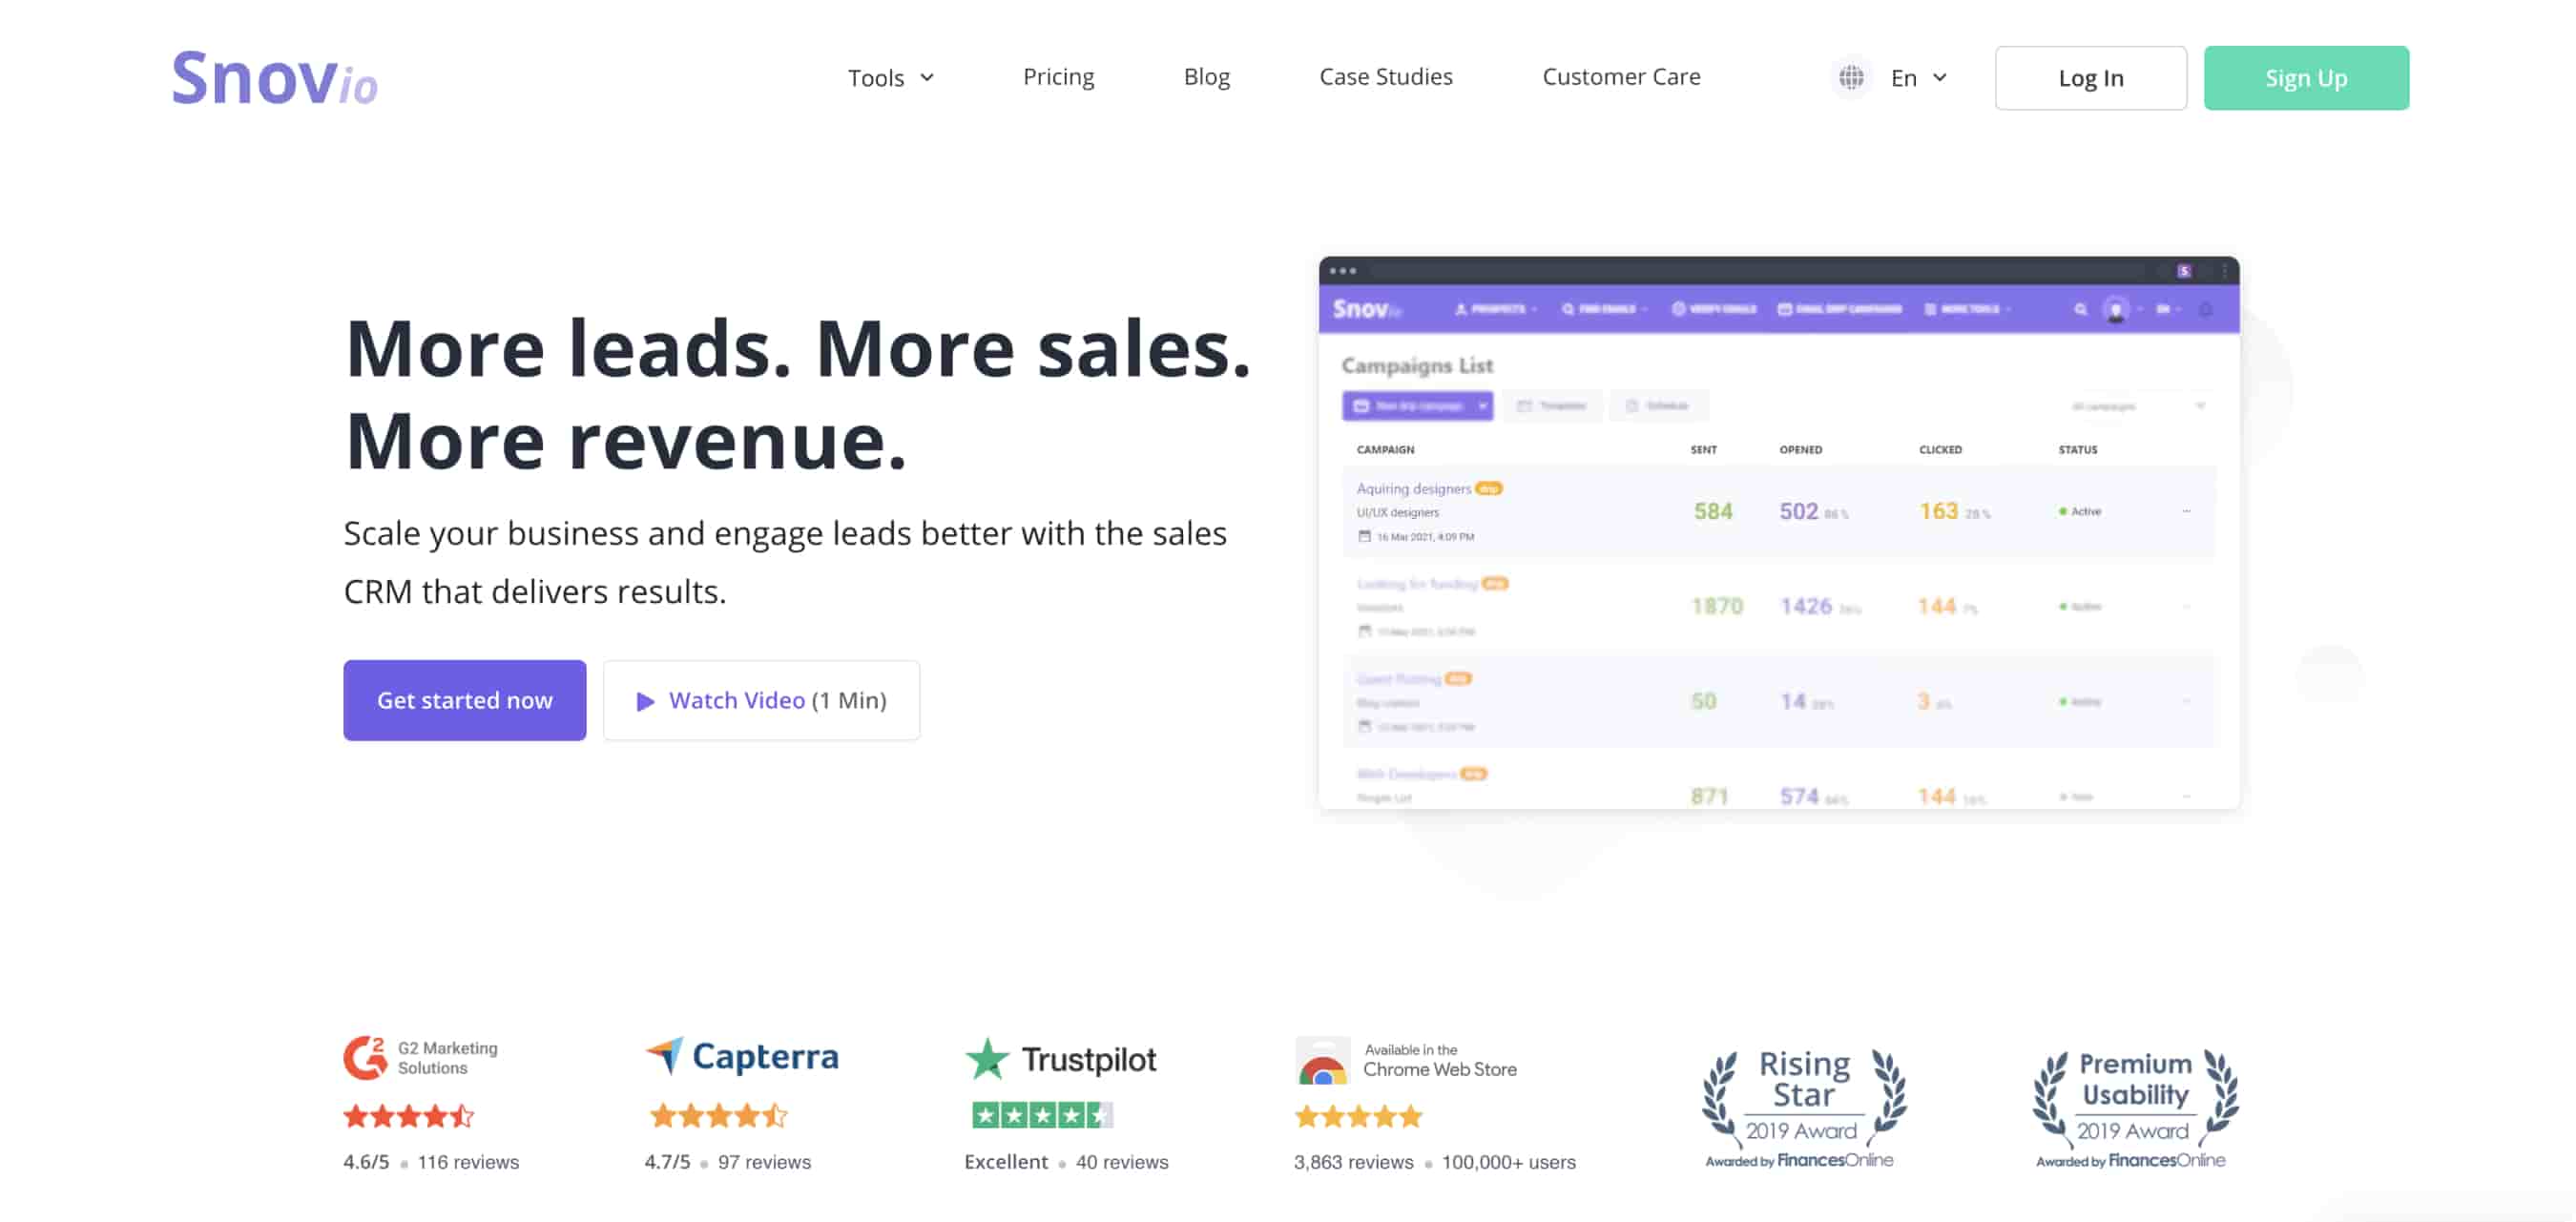Open Customer Care in navigation
The width and height of the screenshot is (2576, 1222).
click(1620, 76)
